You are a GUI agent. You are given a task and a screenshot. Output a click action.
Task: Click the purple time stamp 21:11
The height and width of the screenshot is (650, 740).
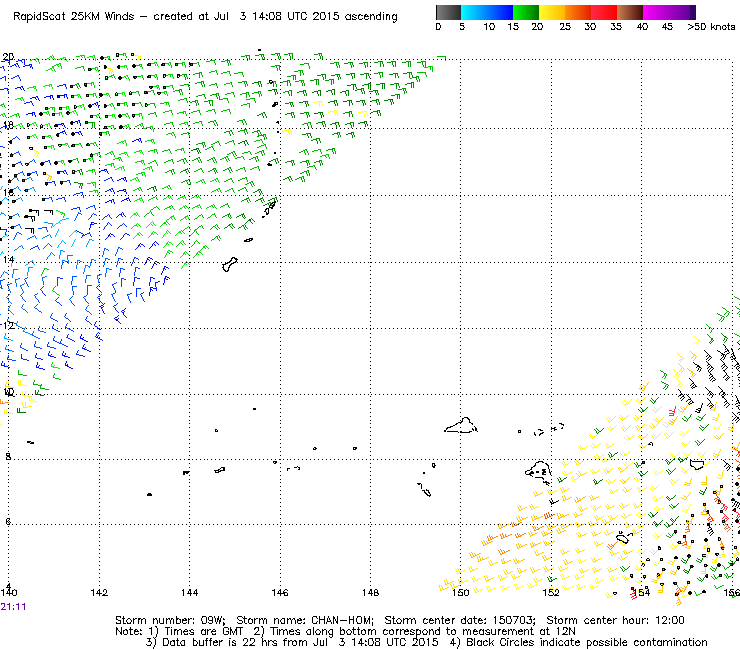point(13,607)
